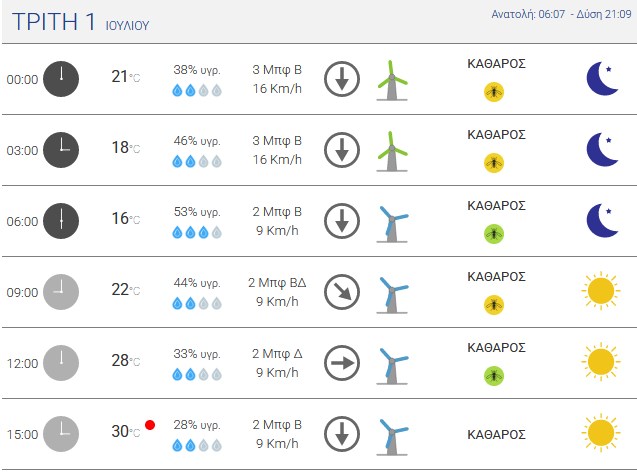
Task: Select the ΤΡΙΤΗ 1 ΙΟΥΛΙΟΥ heading
Action: 80,22
